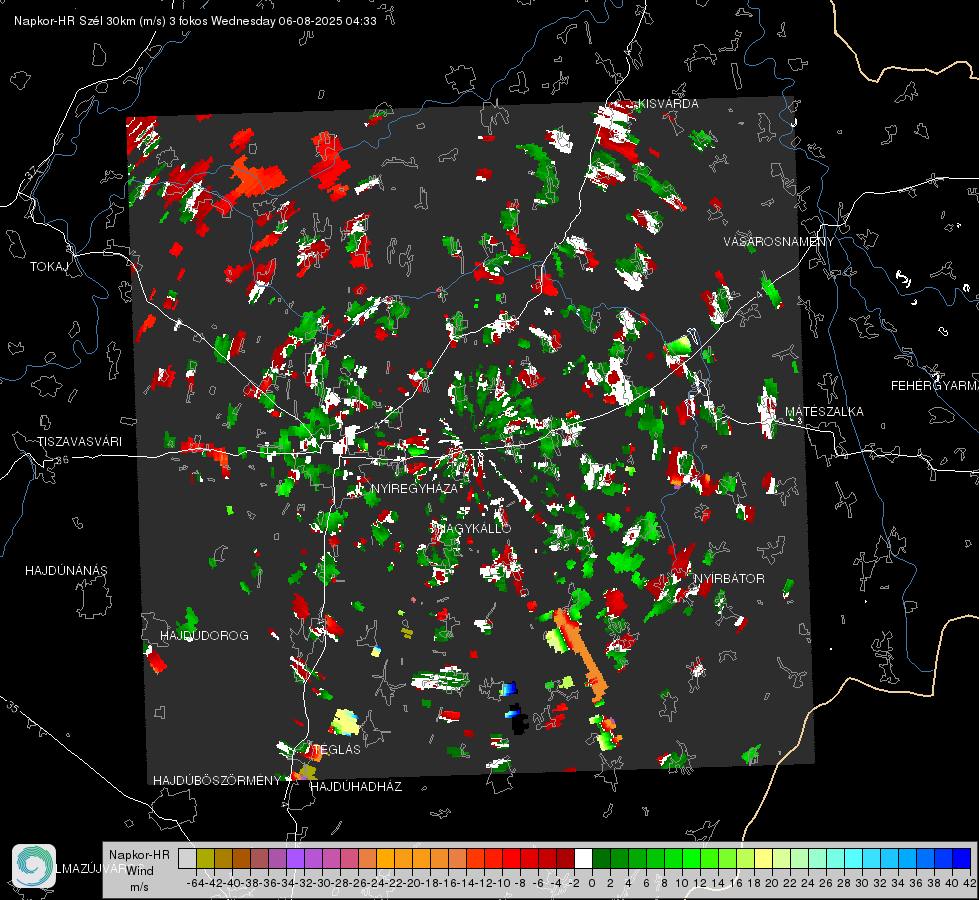
Task: Click the black and blue radar echo
Action: (x=518, y=719)
